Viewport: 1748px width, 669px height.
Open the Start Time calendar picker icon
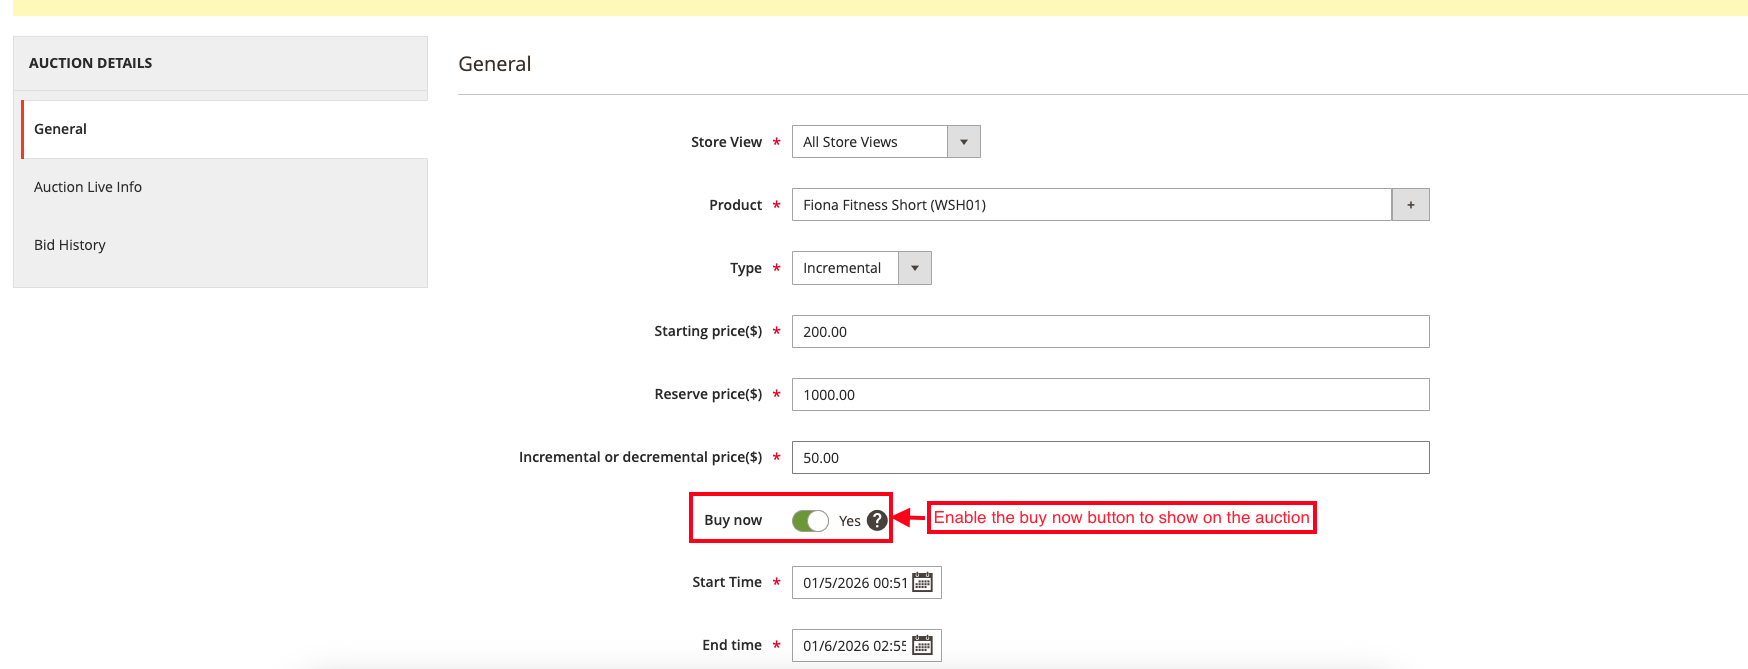(x=922, y=582)
